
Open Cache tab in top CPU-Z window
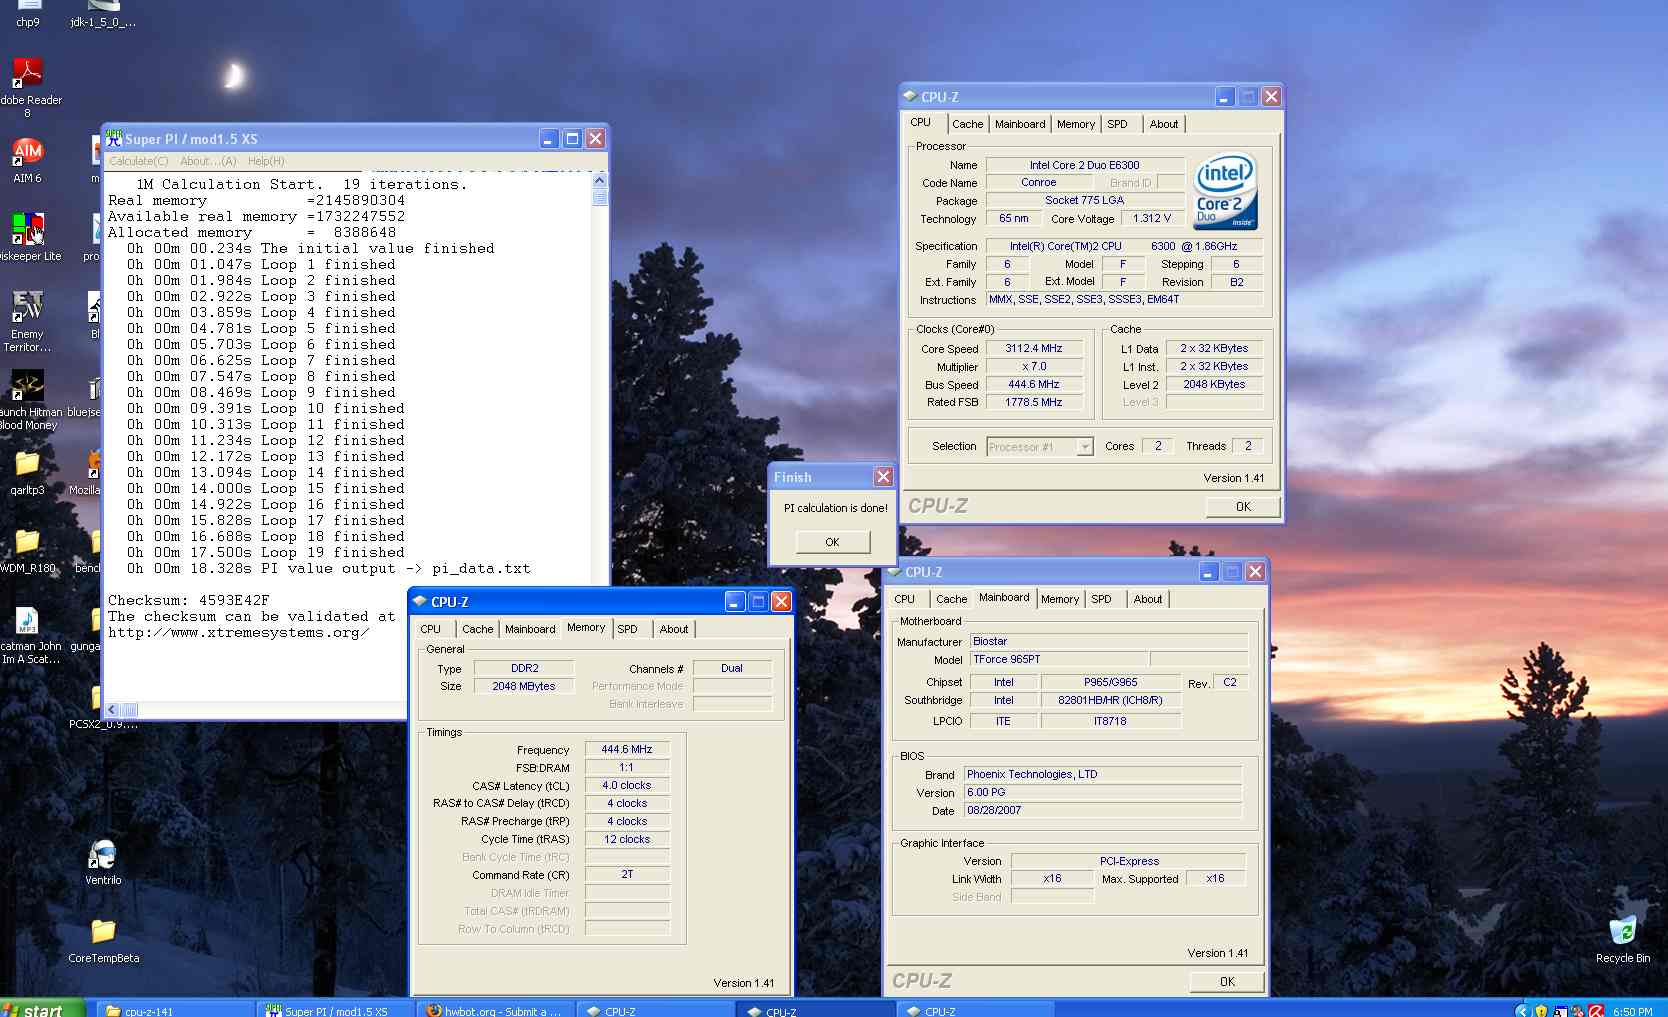coord(967,124)
